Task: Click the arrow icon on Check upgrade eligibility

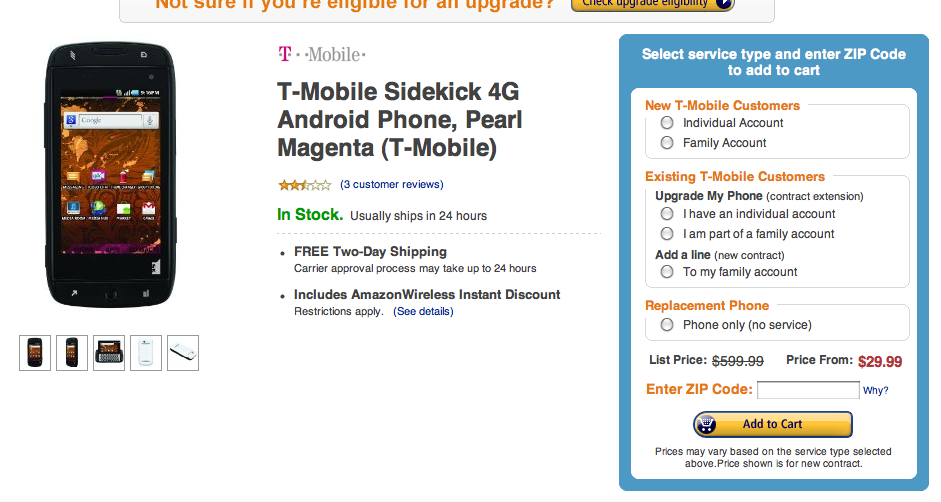Action: [724, 3]
